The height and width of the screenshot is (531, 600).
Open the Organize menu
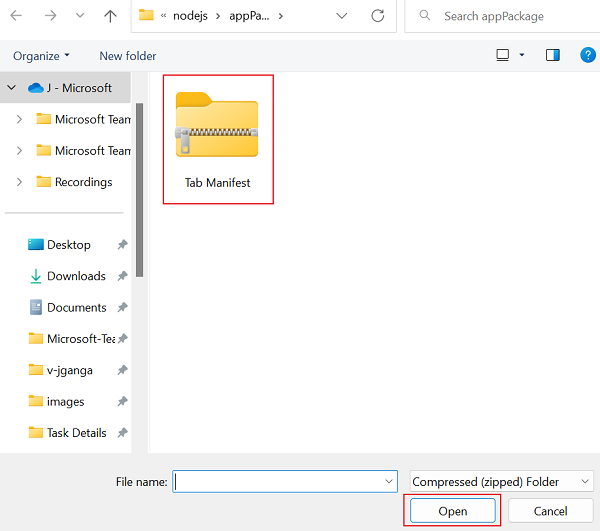click(x=41, y=56)
